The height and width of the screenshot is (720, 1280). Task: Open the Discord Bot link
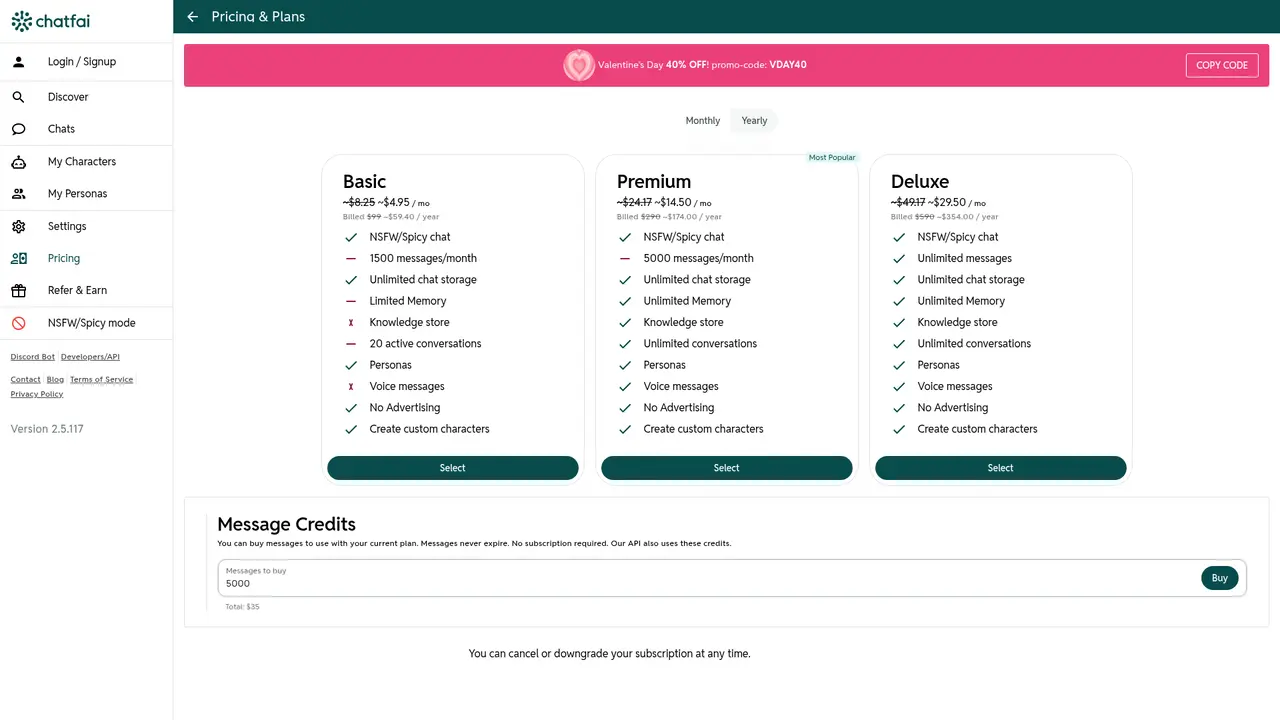point(33,357)
